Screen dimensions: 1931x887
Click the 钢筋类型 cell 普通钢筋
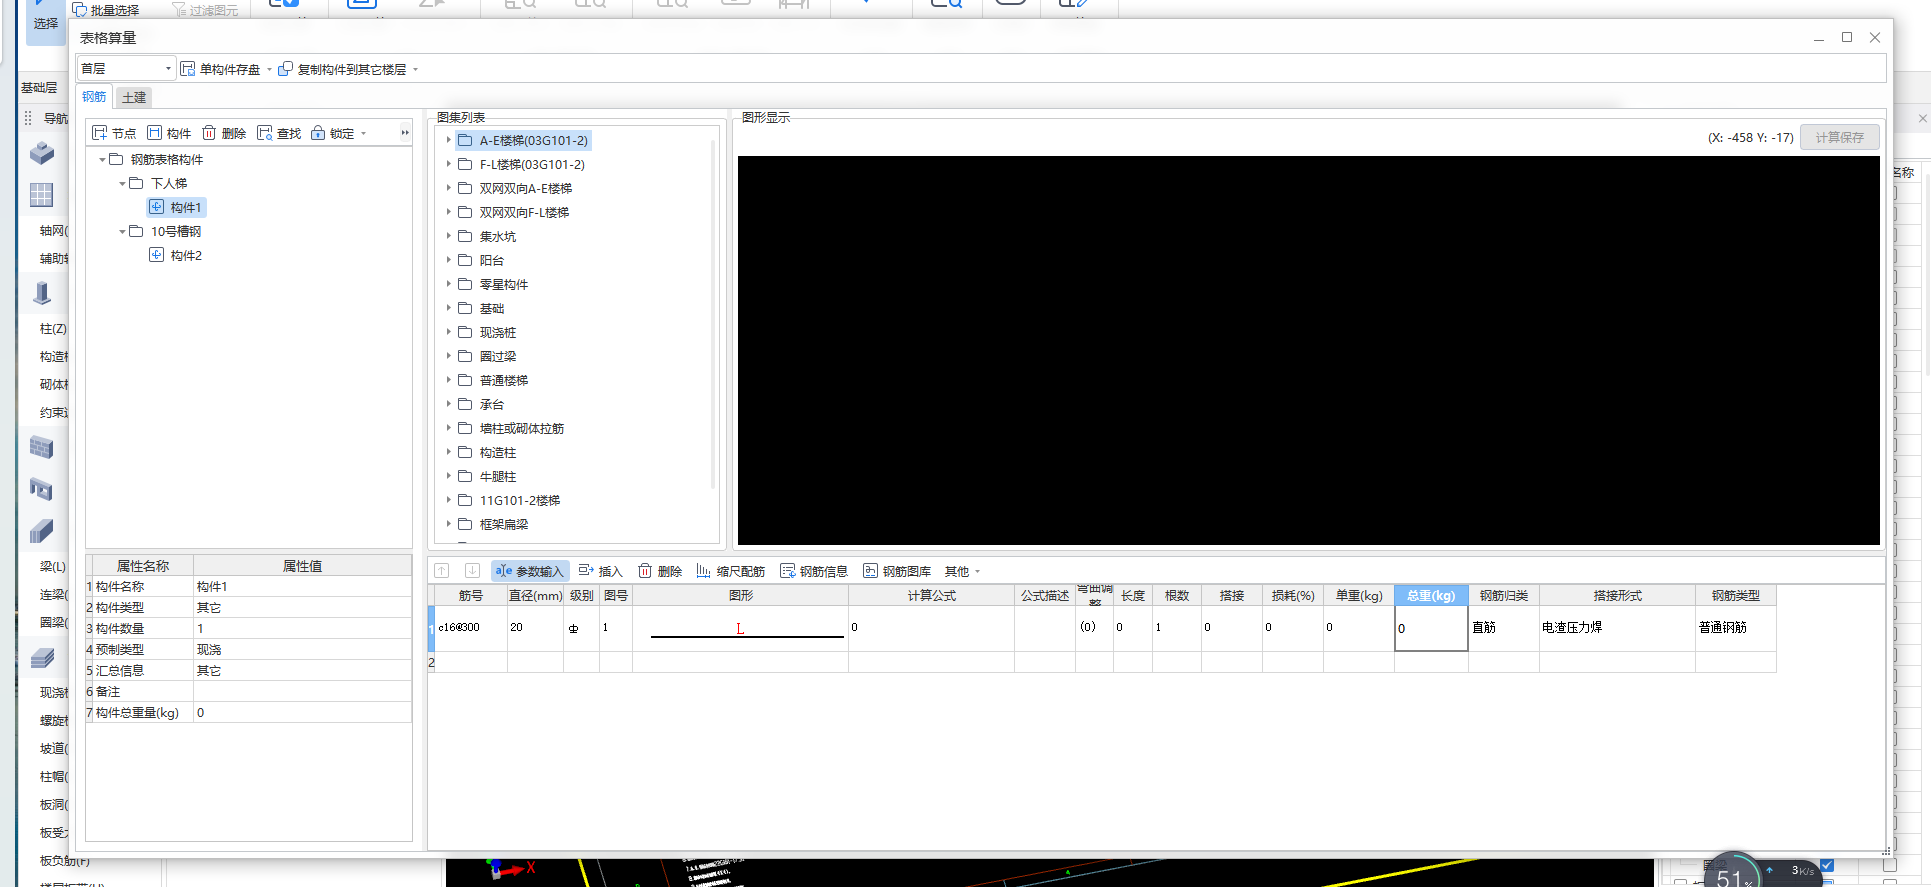(1736, 628)
